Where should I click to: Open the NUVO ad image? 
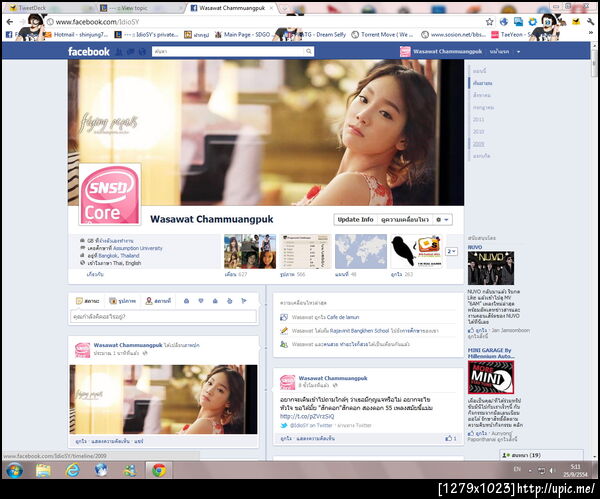491,268
